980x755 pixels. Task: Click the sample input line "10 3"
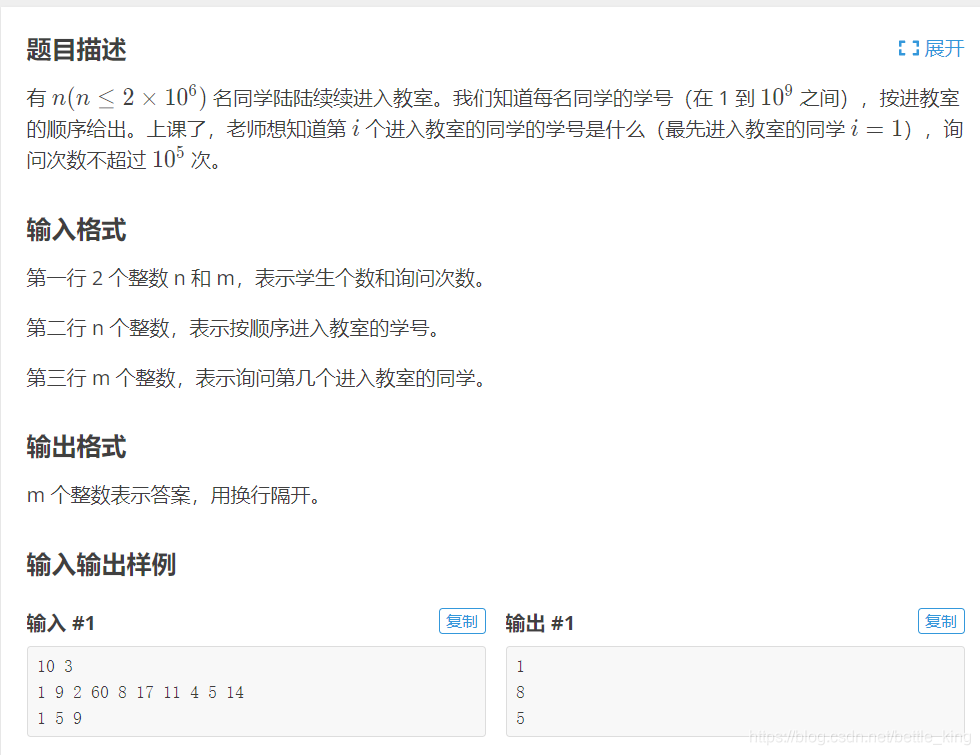[x=55, y=666]
